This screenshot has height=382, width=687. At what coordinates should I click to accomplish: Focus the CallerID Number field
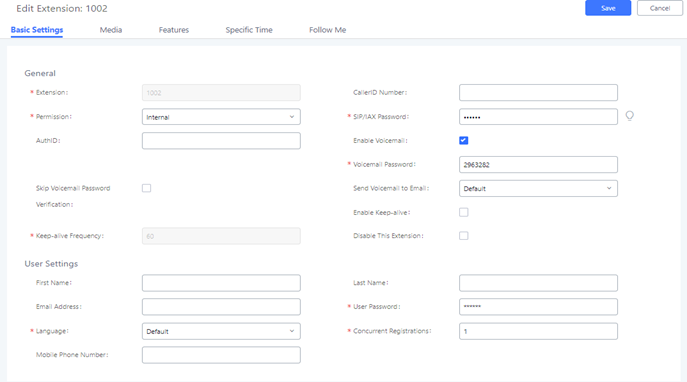[x=538, y=92]
